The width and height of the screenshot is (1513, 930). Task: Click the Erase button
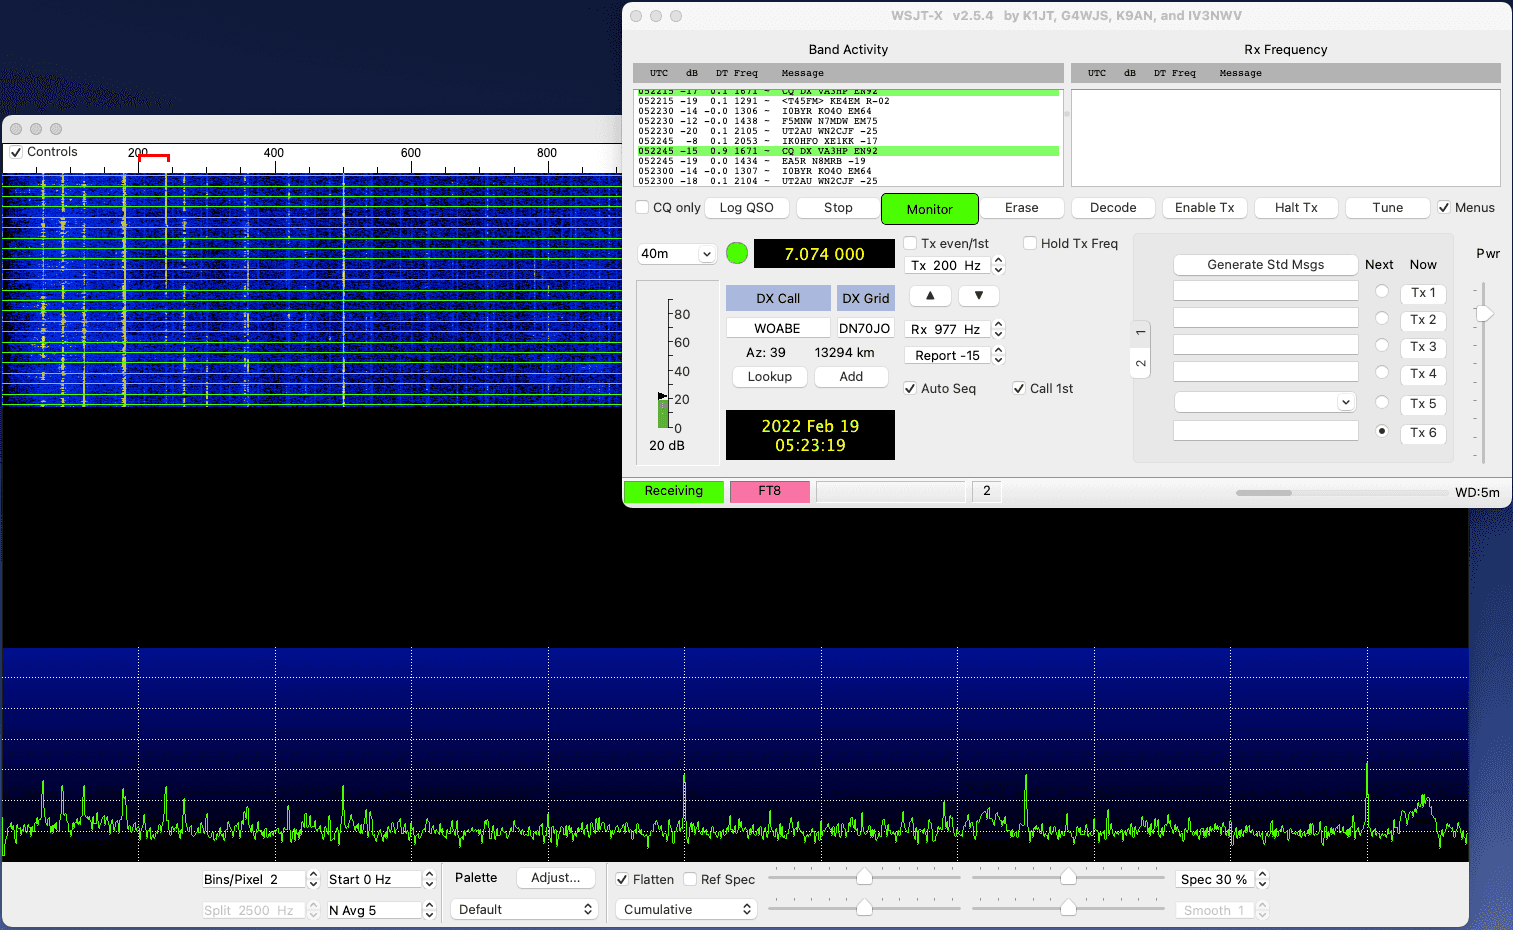click(1021, 208)
